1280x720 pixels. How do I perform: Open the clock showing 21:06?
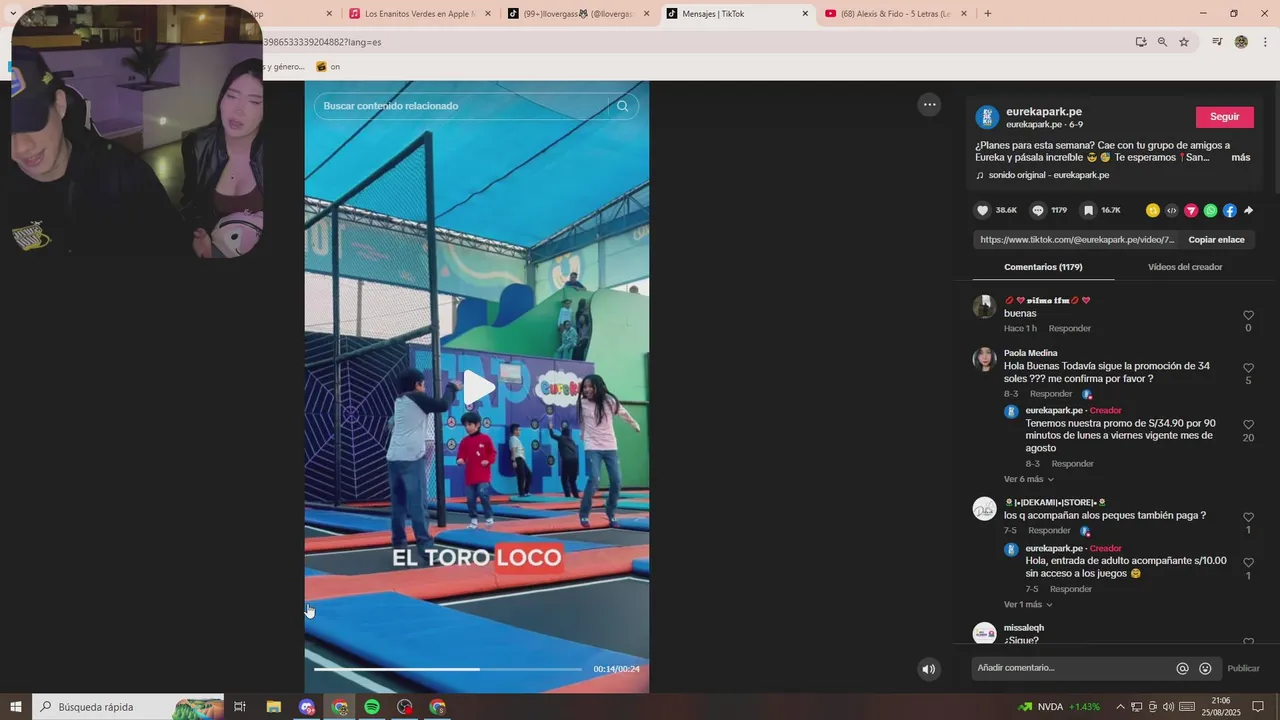[1220, 707]
